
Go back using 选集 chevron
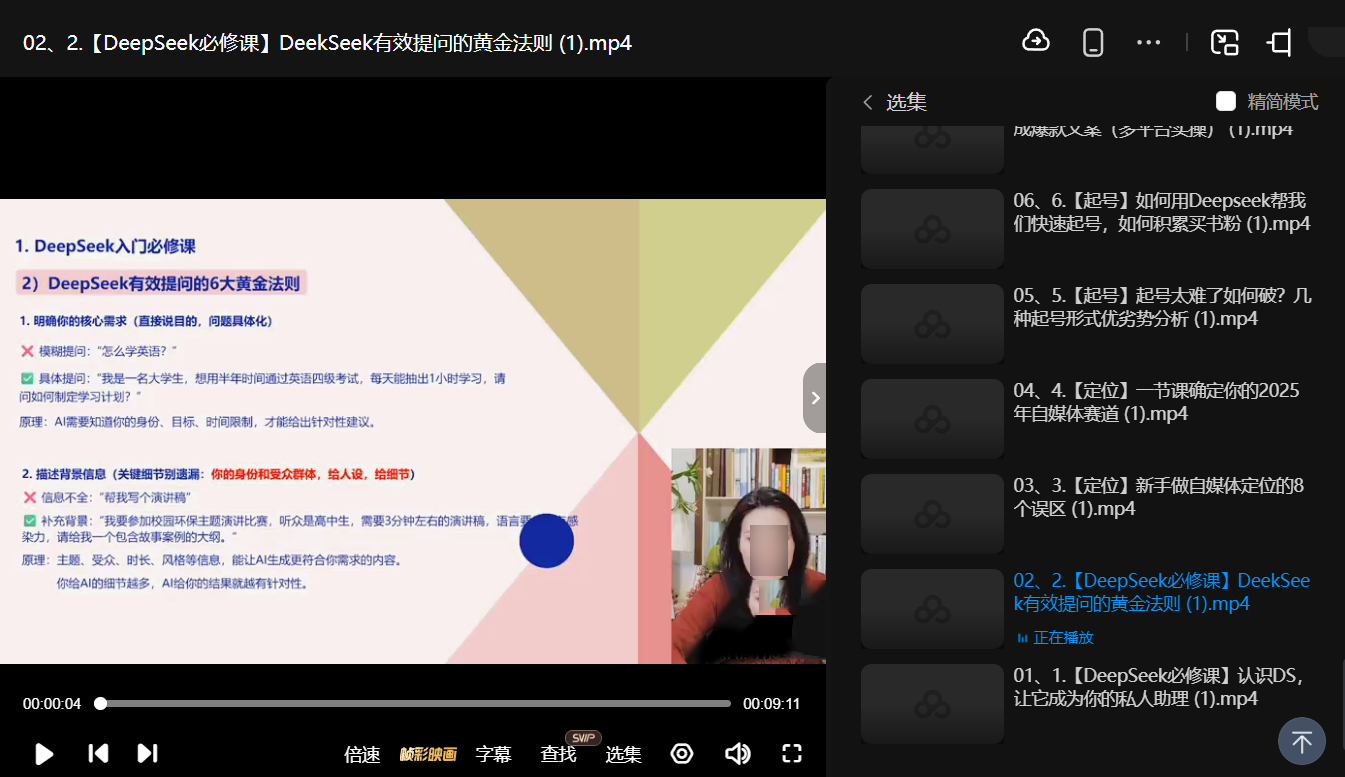point(868,102)
